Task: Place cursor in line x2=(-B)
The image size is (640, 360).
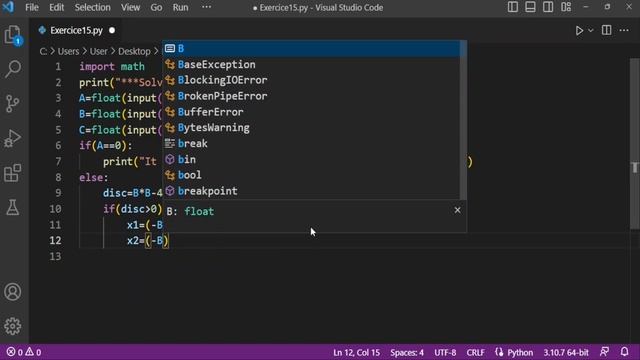Action: tap(148, 241)
